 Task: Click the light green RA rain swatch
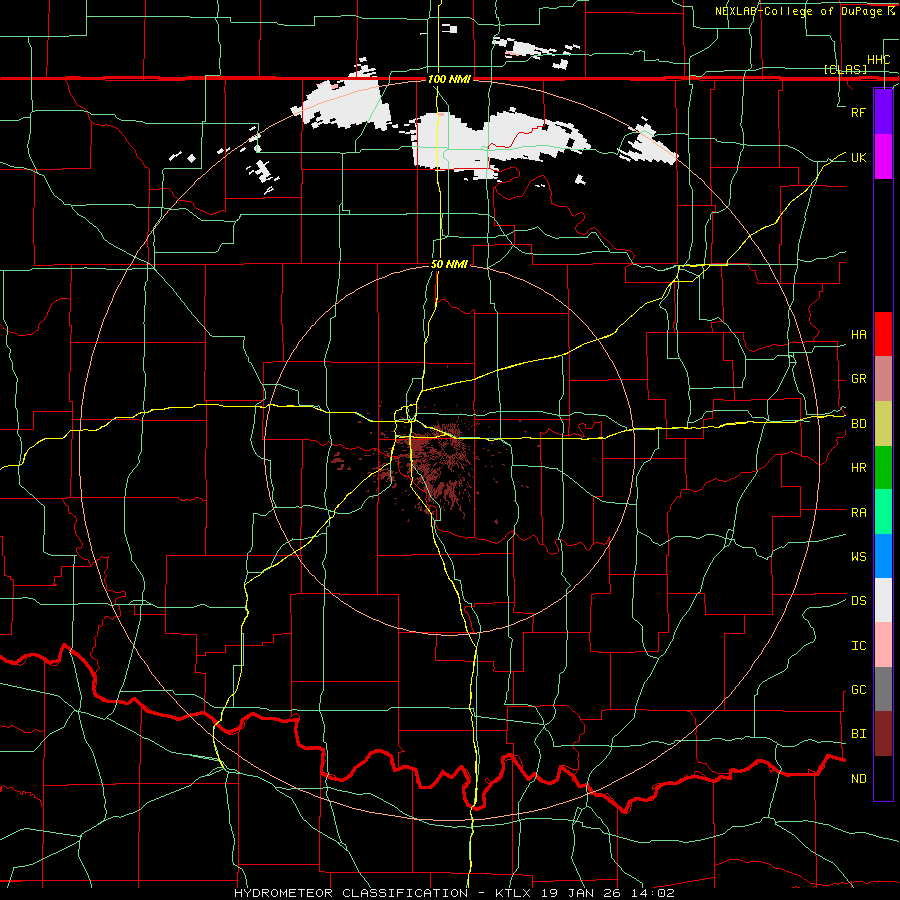coord(883,512)
